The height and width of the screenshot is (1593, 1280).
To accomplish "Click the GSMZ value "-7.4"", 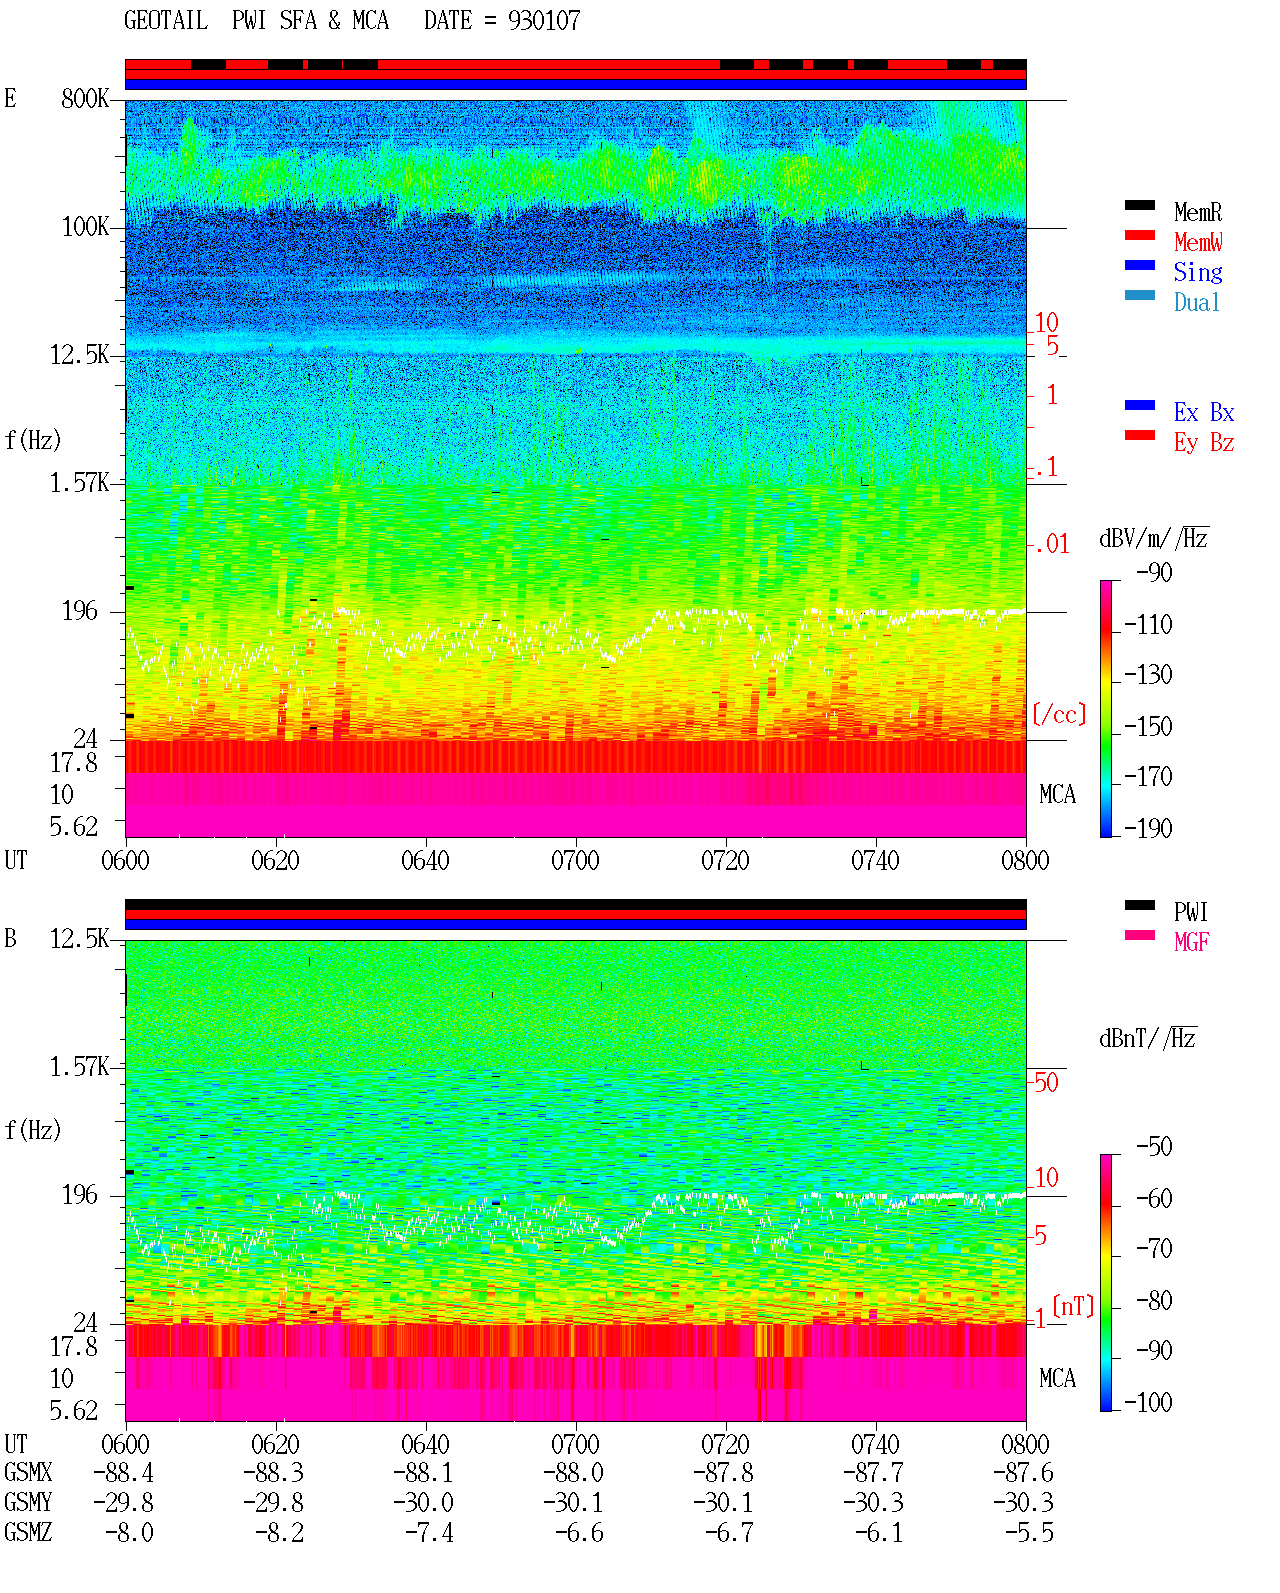I will 429,1533.
